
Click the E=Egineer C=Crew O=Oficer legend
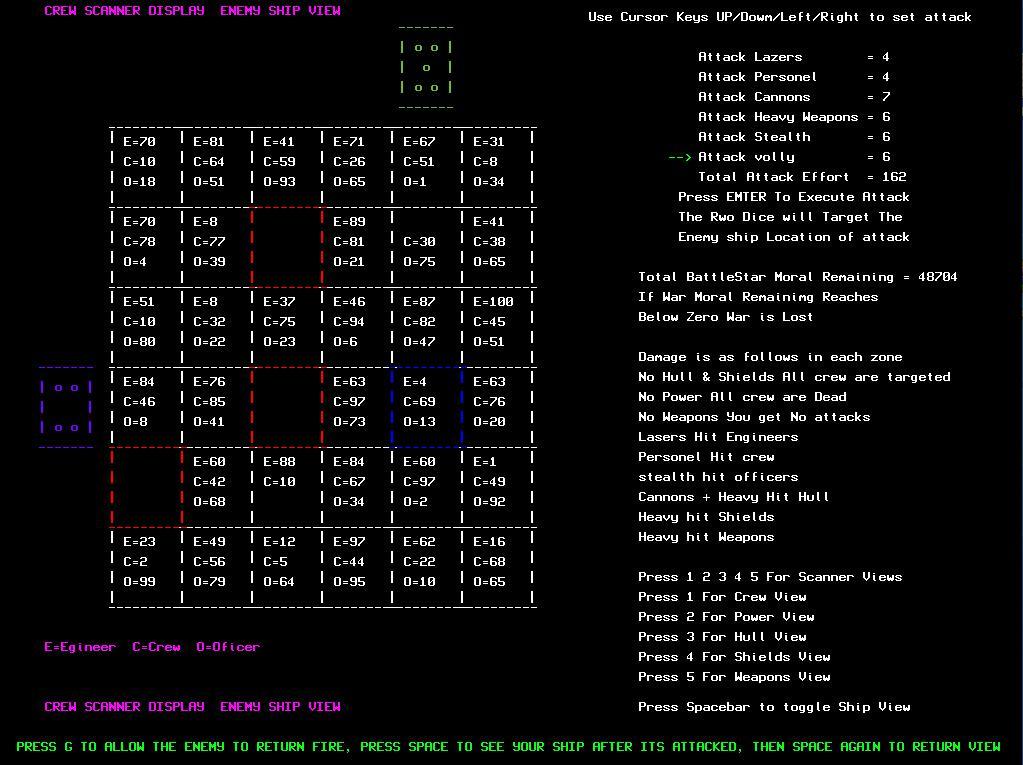click(x=152, y=647)
